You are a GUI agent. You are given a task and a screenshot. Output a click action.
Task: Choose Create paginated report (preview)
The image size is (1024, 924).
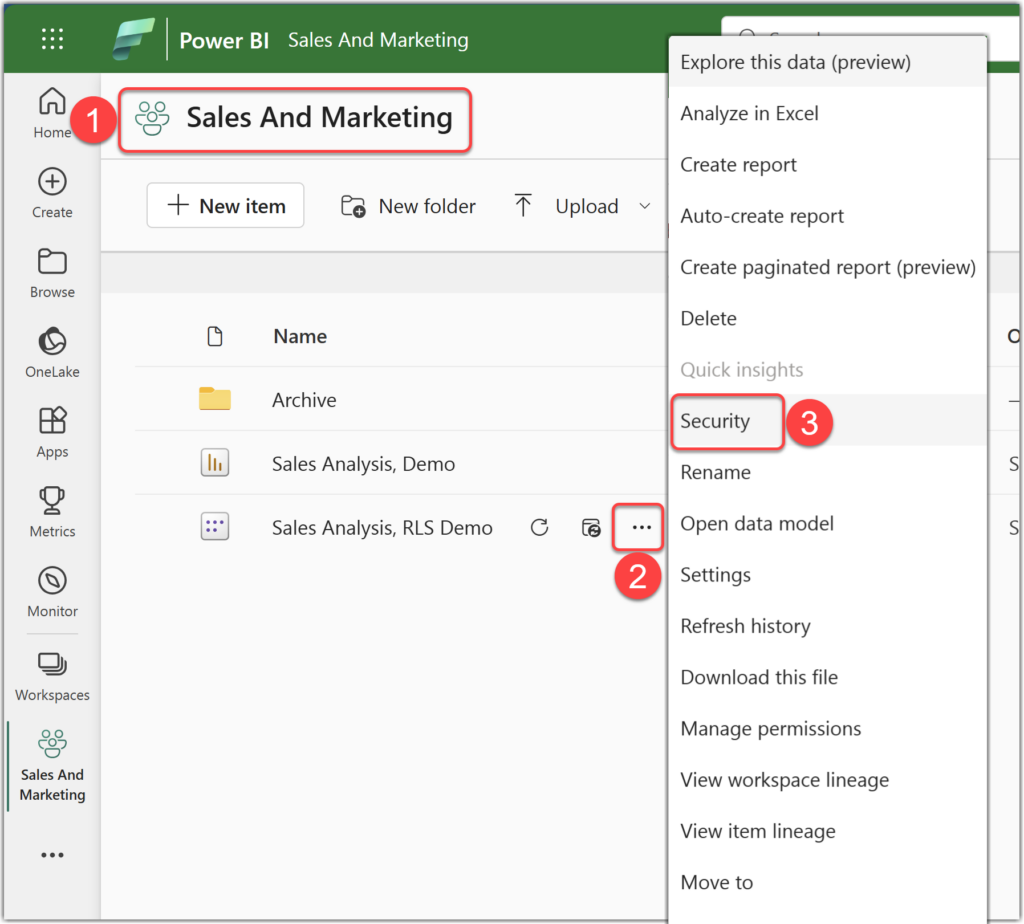pyautogui.click(x=827, y=267)
